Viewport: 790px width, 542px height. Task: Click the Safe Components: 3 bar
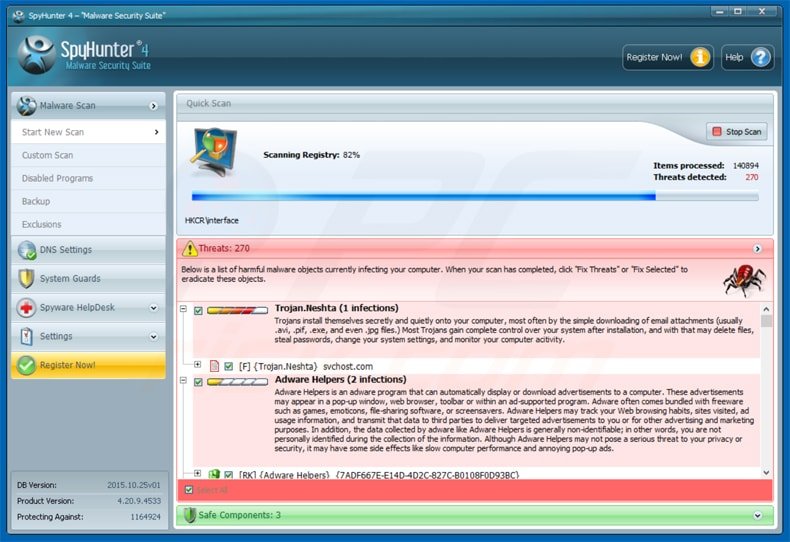pyautogui.click(x=475, y=515)
